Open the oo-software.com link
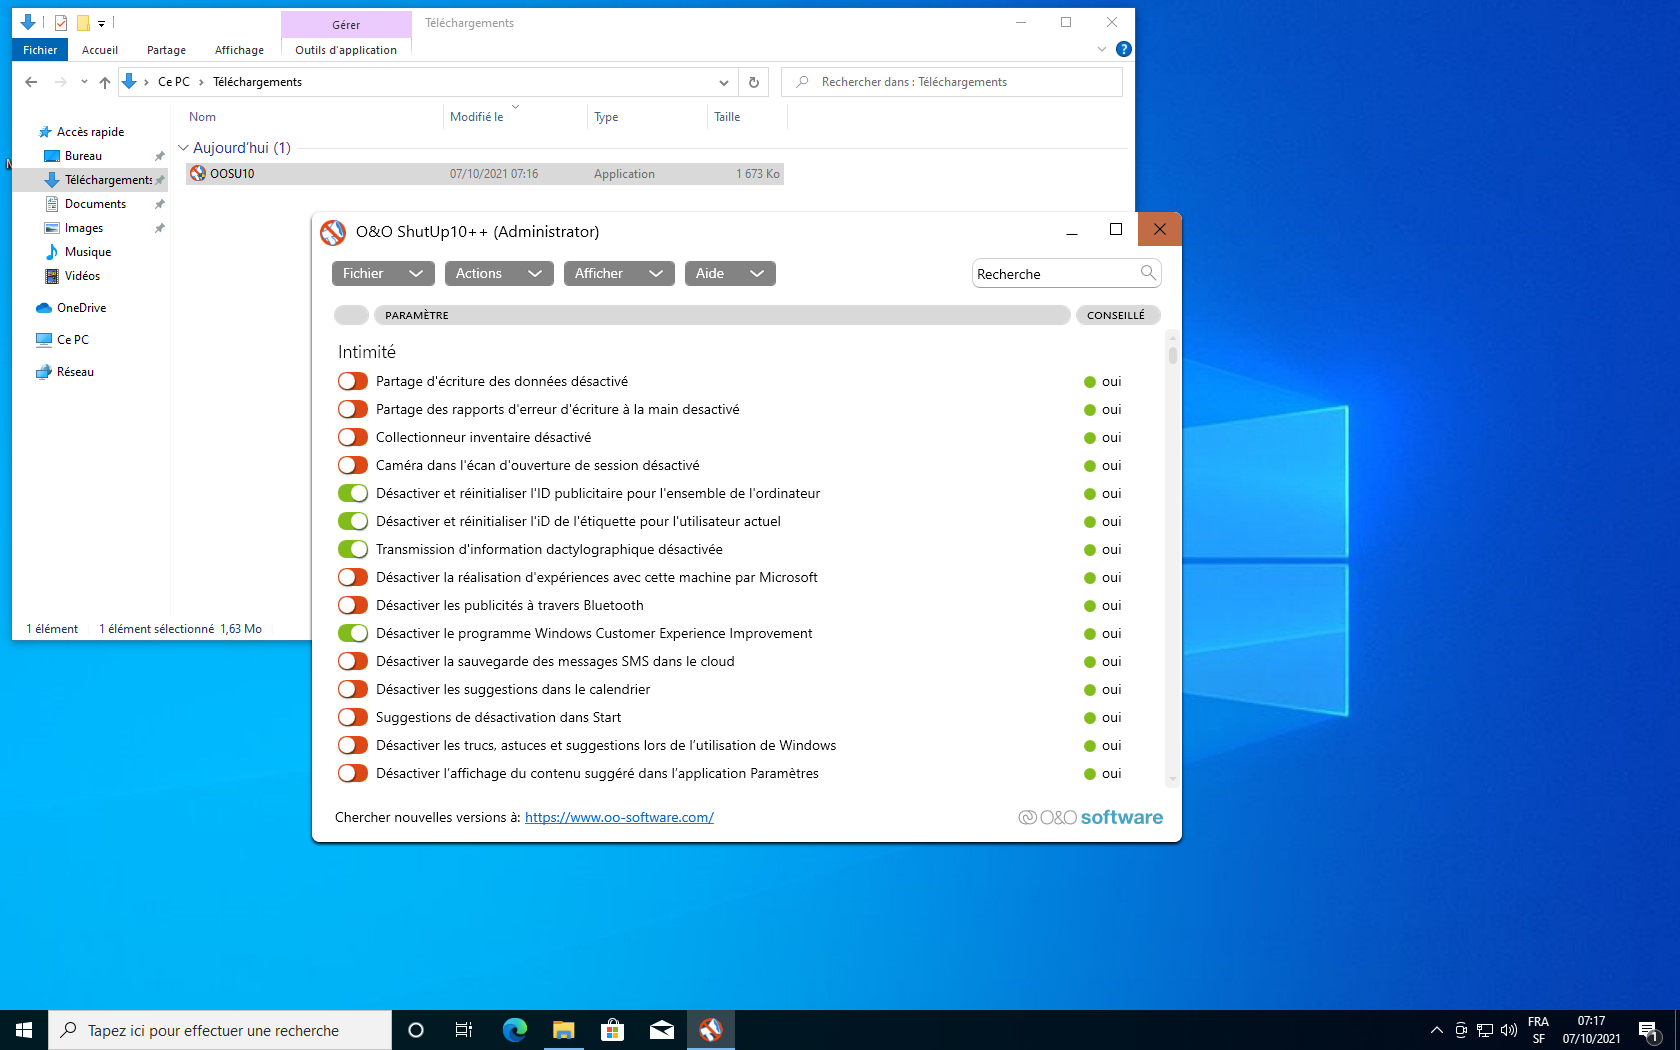 (619, 817)
